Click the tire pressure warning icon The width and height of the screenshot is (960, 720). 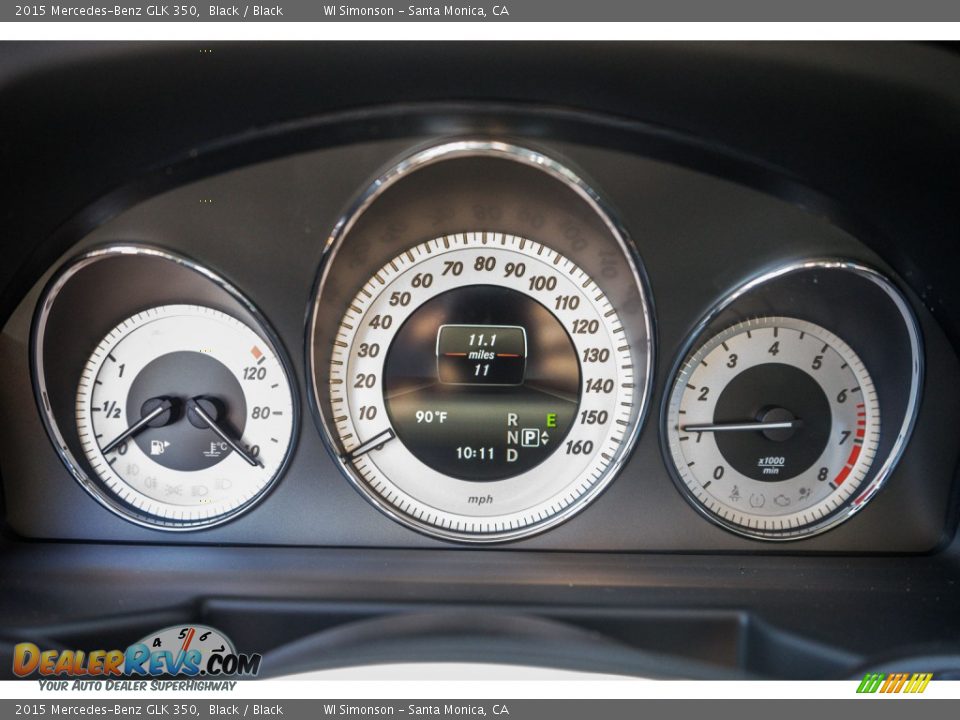756,499
